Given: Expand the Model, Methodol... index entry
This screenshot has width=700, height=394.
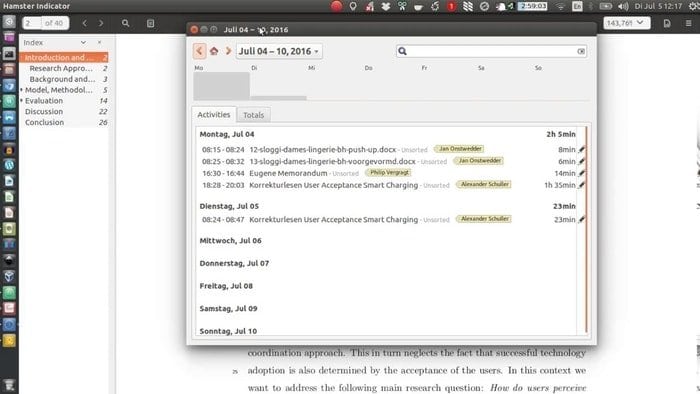Looking at the screenshot, I should pyautogui.click(x=21, y=90).
